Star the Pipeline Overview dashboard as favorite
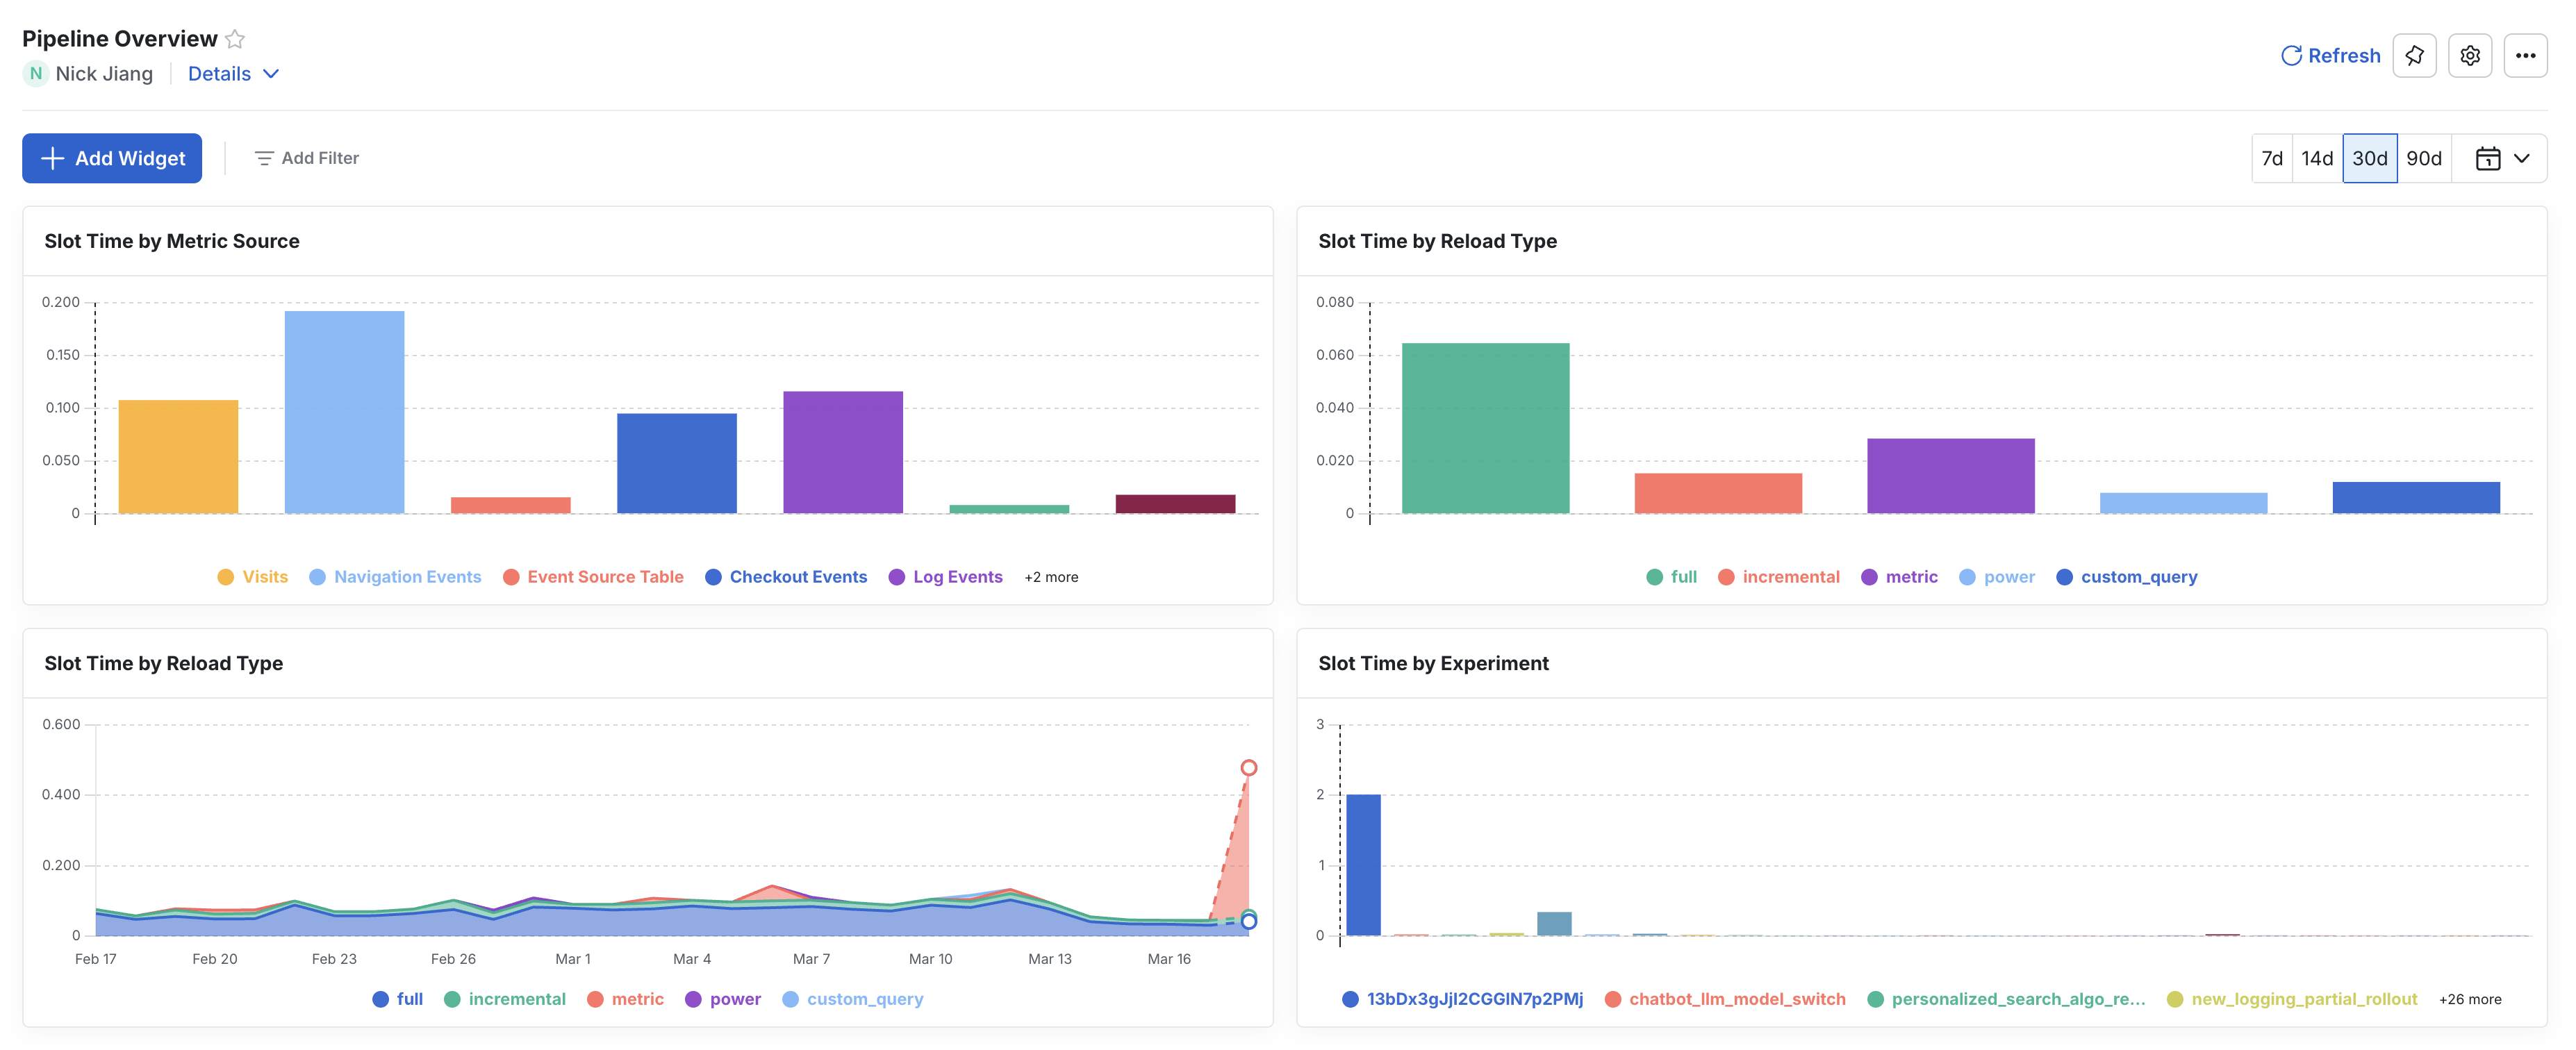 [x=235, y=39]
